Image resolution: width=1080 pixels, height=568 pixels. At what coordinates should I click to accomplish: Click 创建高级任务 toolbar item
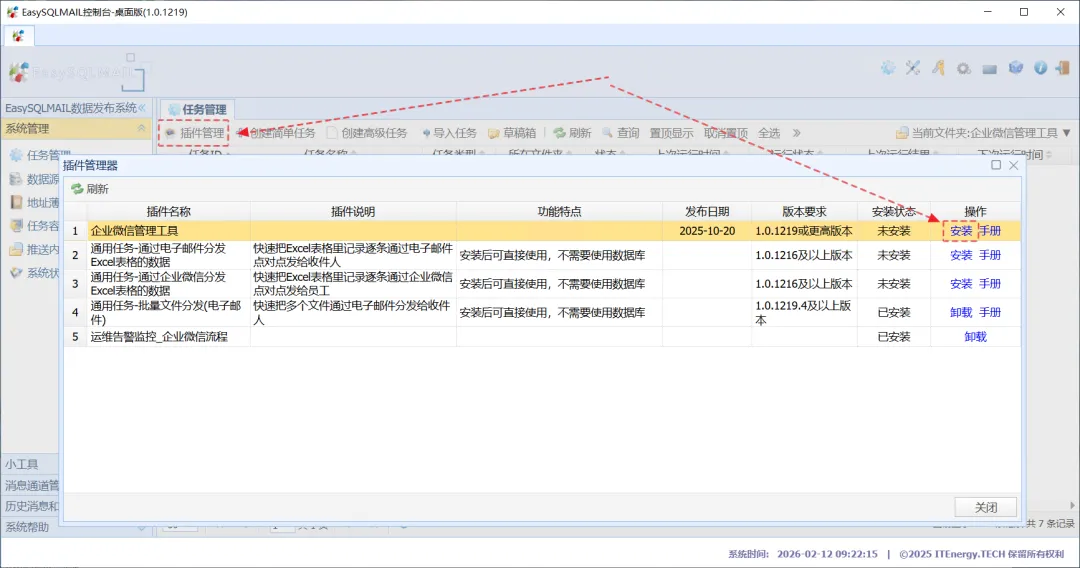tap(367, 133)
